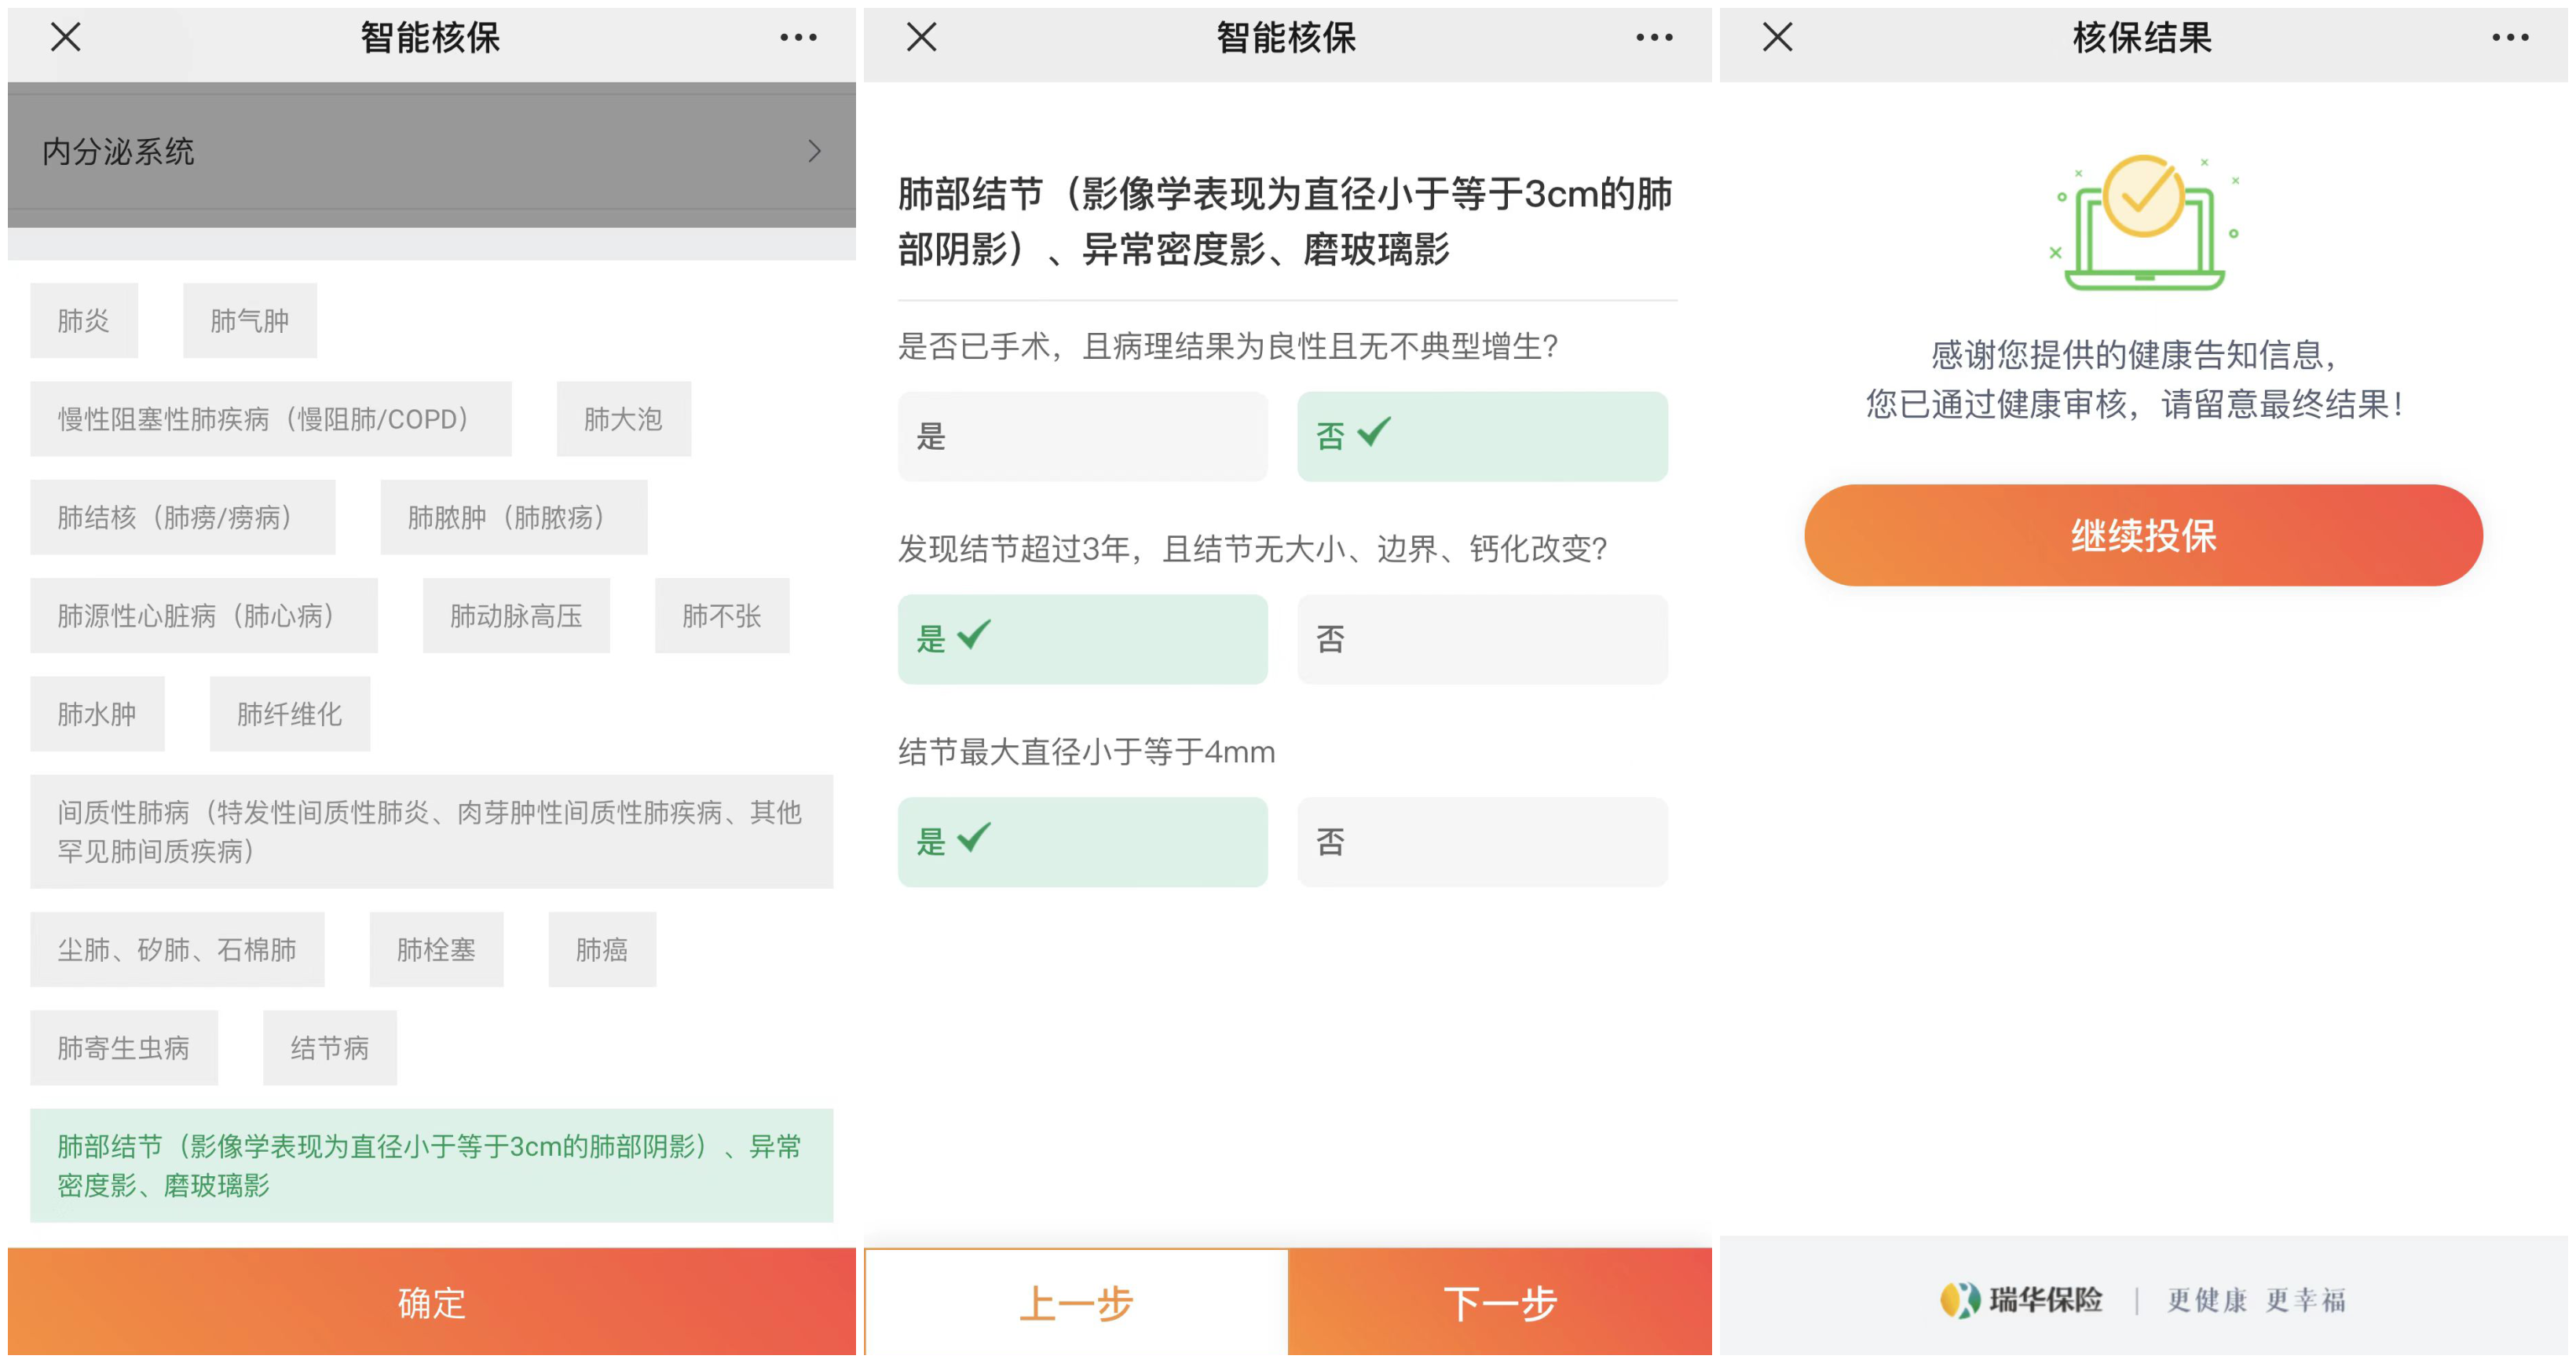The image size is (2576, 1363).
Task: Open the 内分泌系统 row
Action: tap(432, 151)
